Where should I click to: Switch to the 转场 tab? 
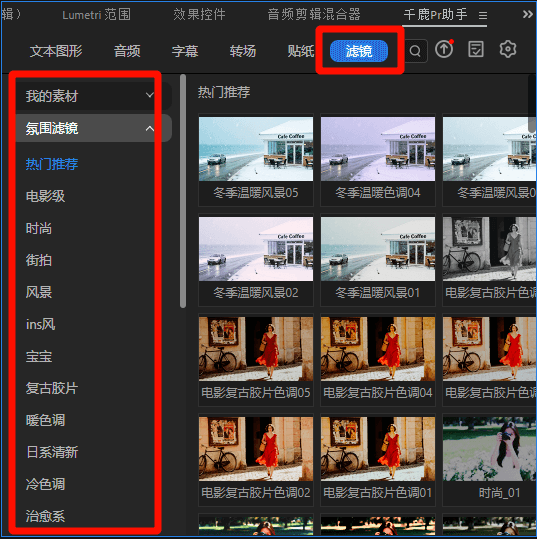click(x=243, y=51)
